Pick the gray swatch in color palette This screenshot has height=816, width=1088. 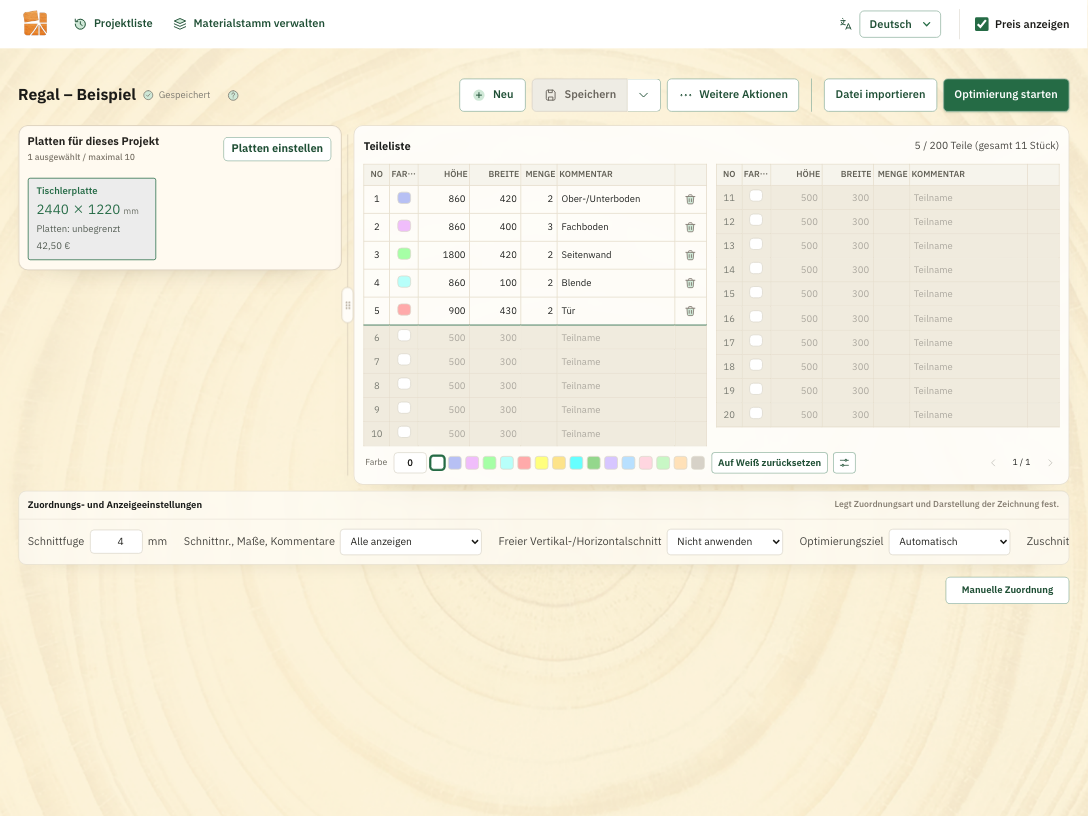698,463
